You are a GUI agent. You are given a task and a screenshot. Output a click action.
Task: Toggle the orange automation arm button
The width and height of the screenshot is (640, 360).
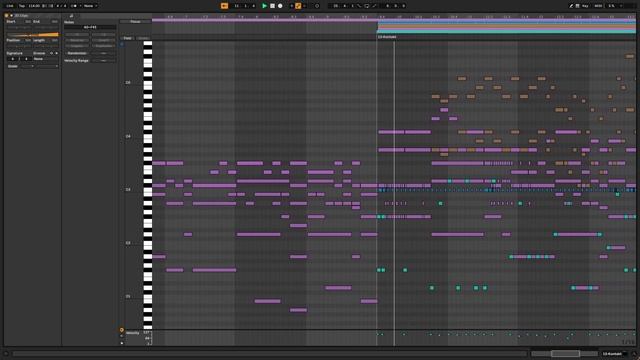tap(298, 6)
